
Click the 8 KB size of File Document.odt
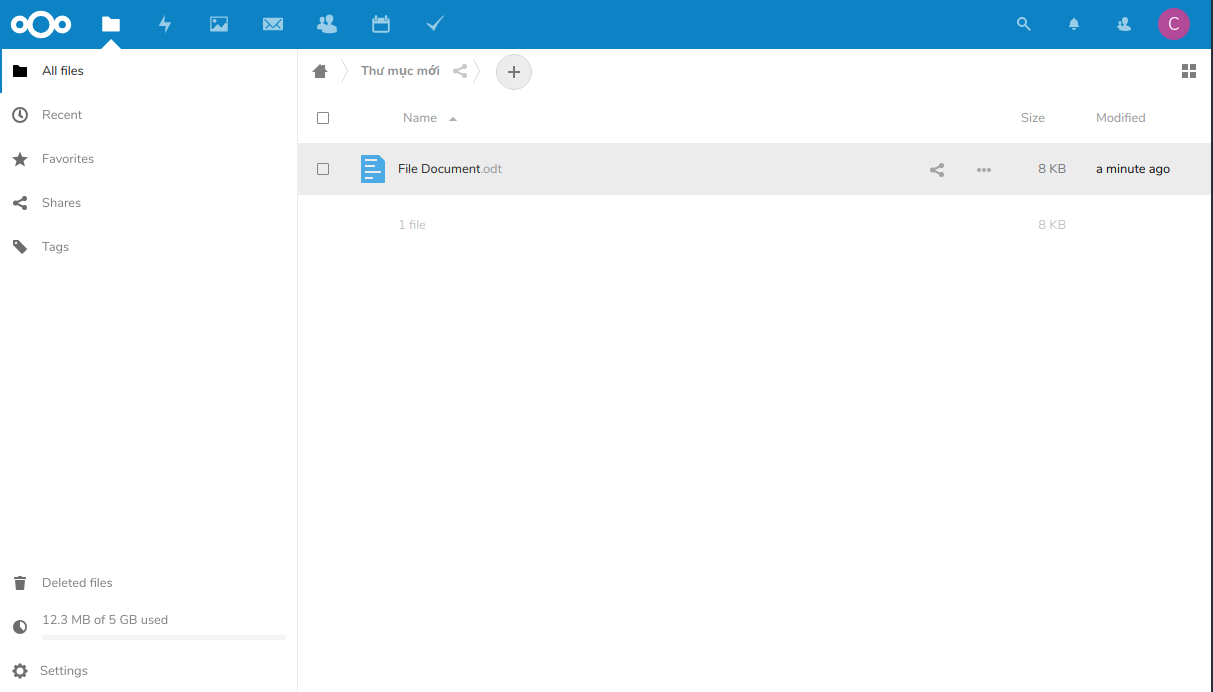[1052, 169]
